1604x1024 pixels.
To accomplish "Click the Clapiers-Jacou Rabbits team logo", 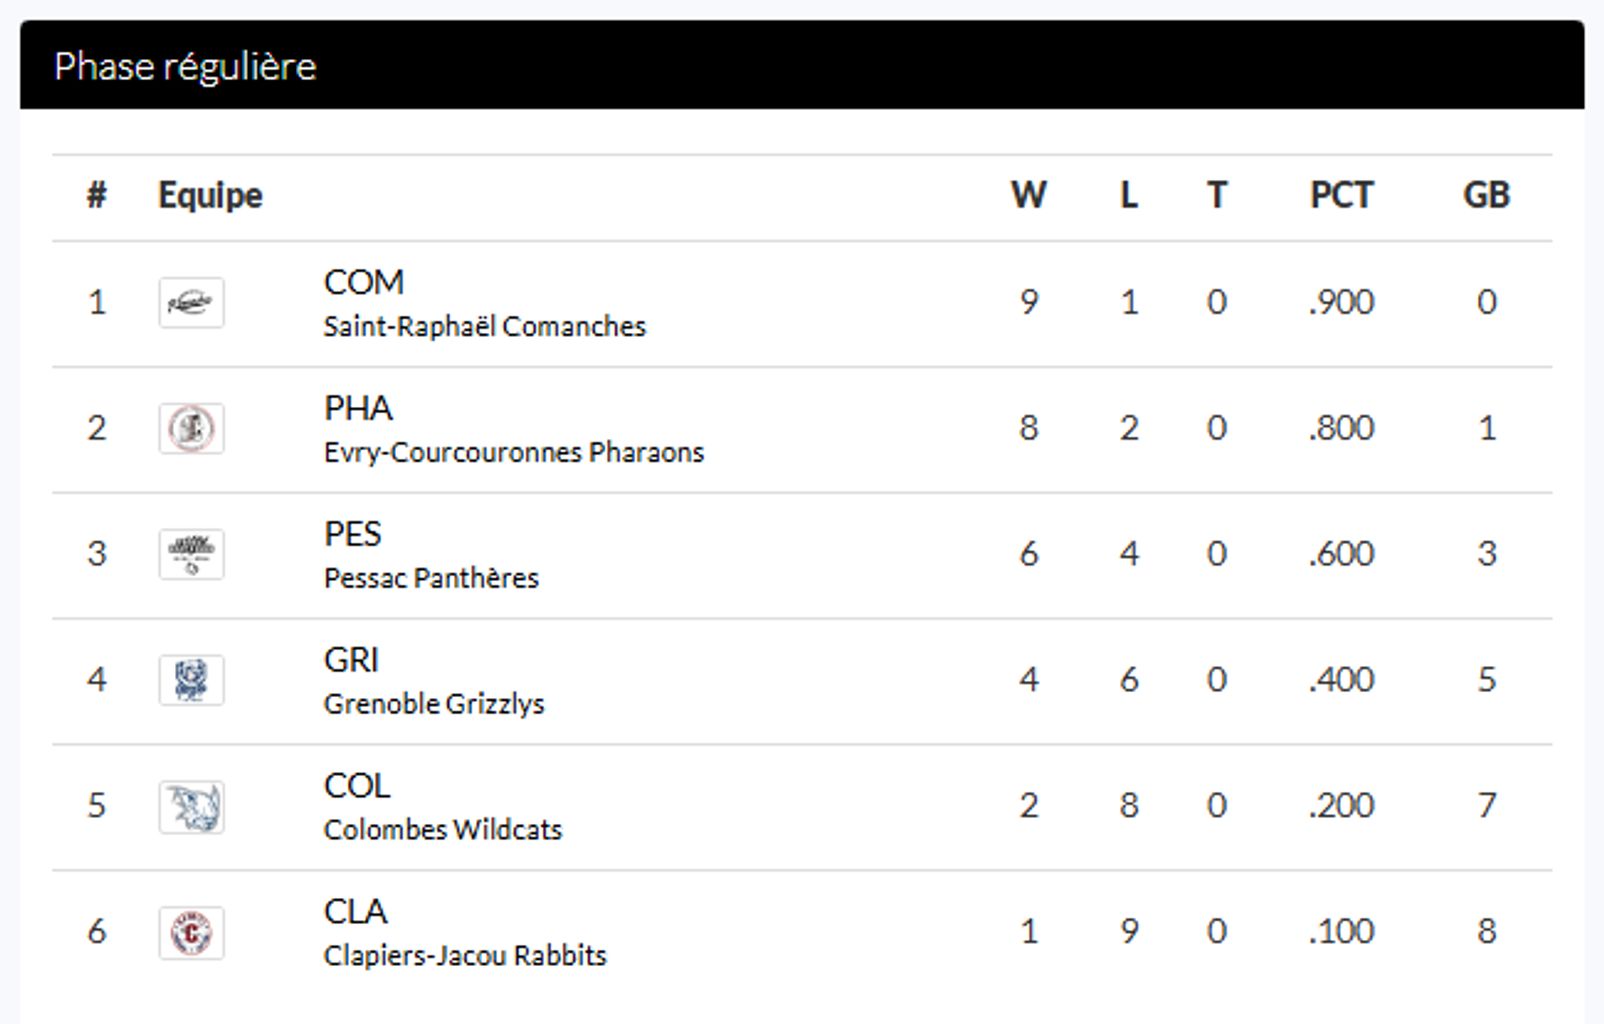I will pyautogui.click(x=191, y=932).
